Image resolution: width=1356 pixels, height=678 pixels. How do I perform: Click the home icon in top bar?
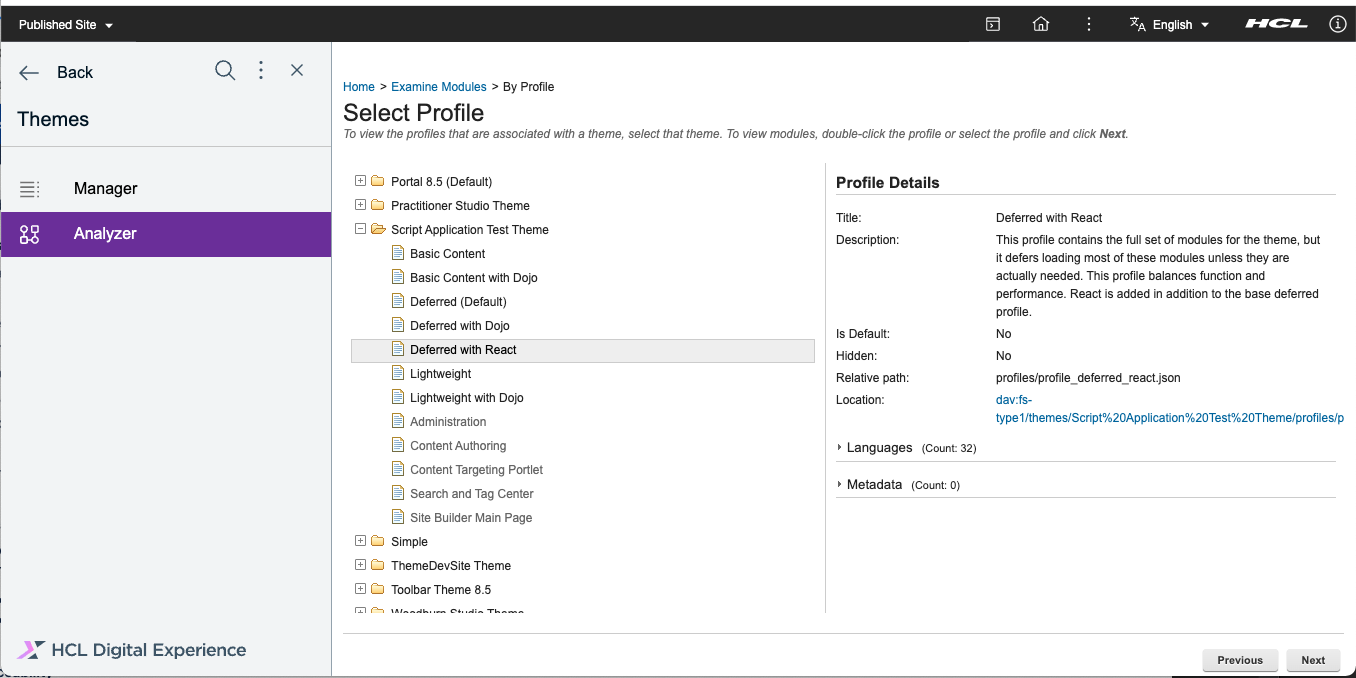pos(1040,24)
